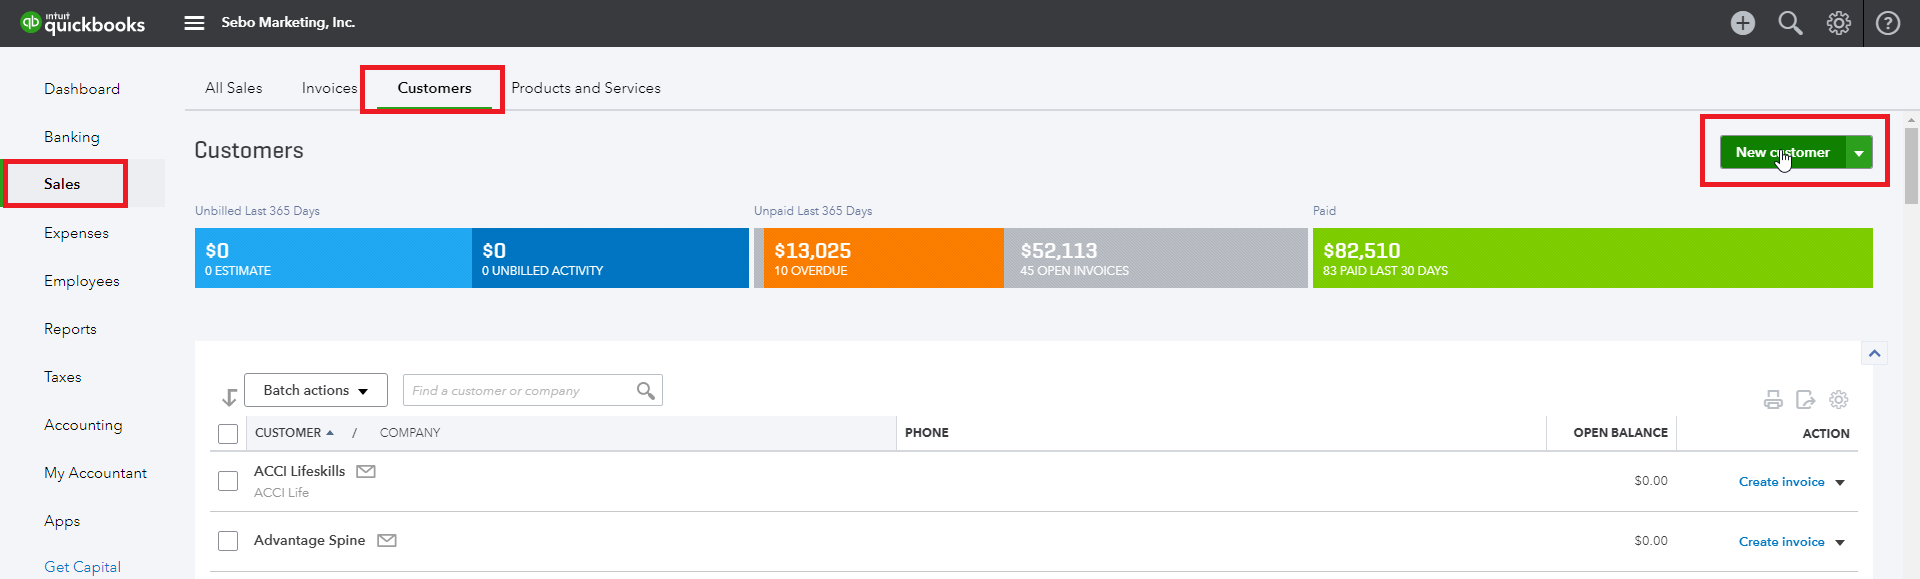The width and height of the screenshot is (1920, 579).
Task: Open the New customer dropdown arrow
Action: pos(1859,153)
